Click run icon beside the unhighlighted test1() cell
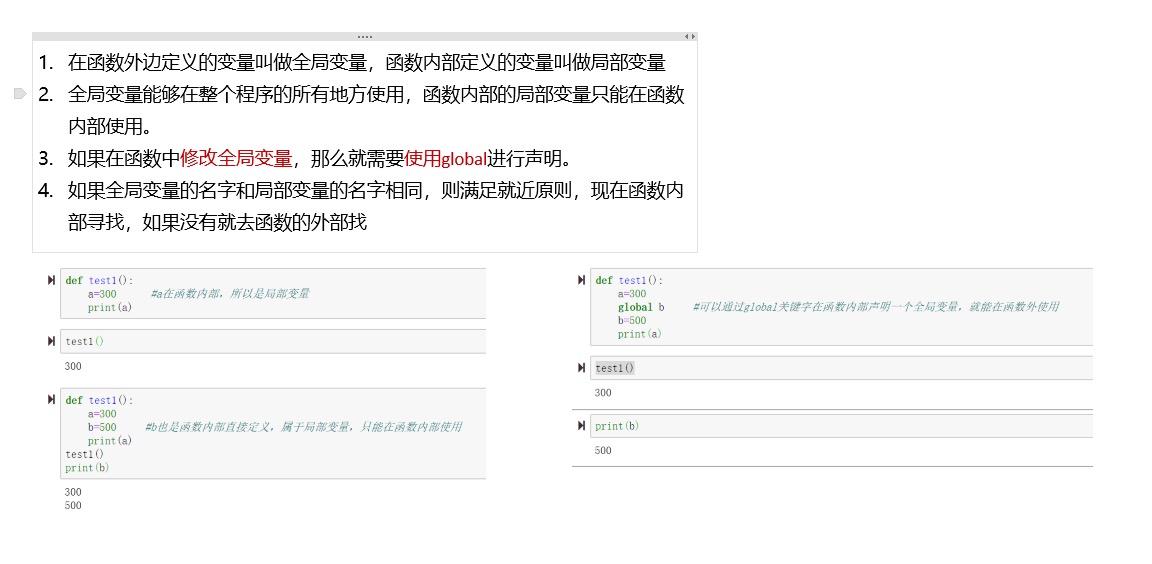The width and height of the screenshot is (1152, 564). 51,341
